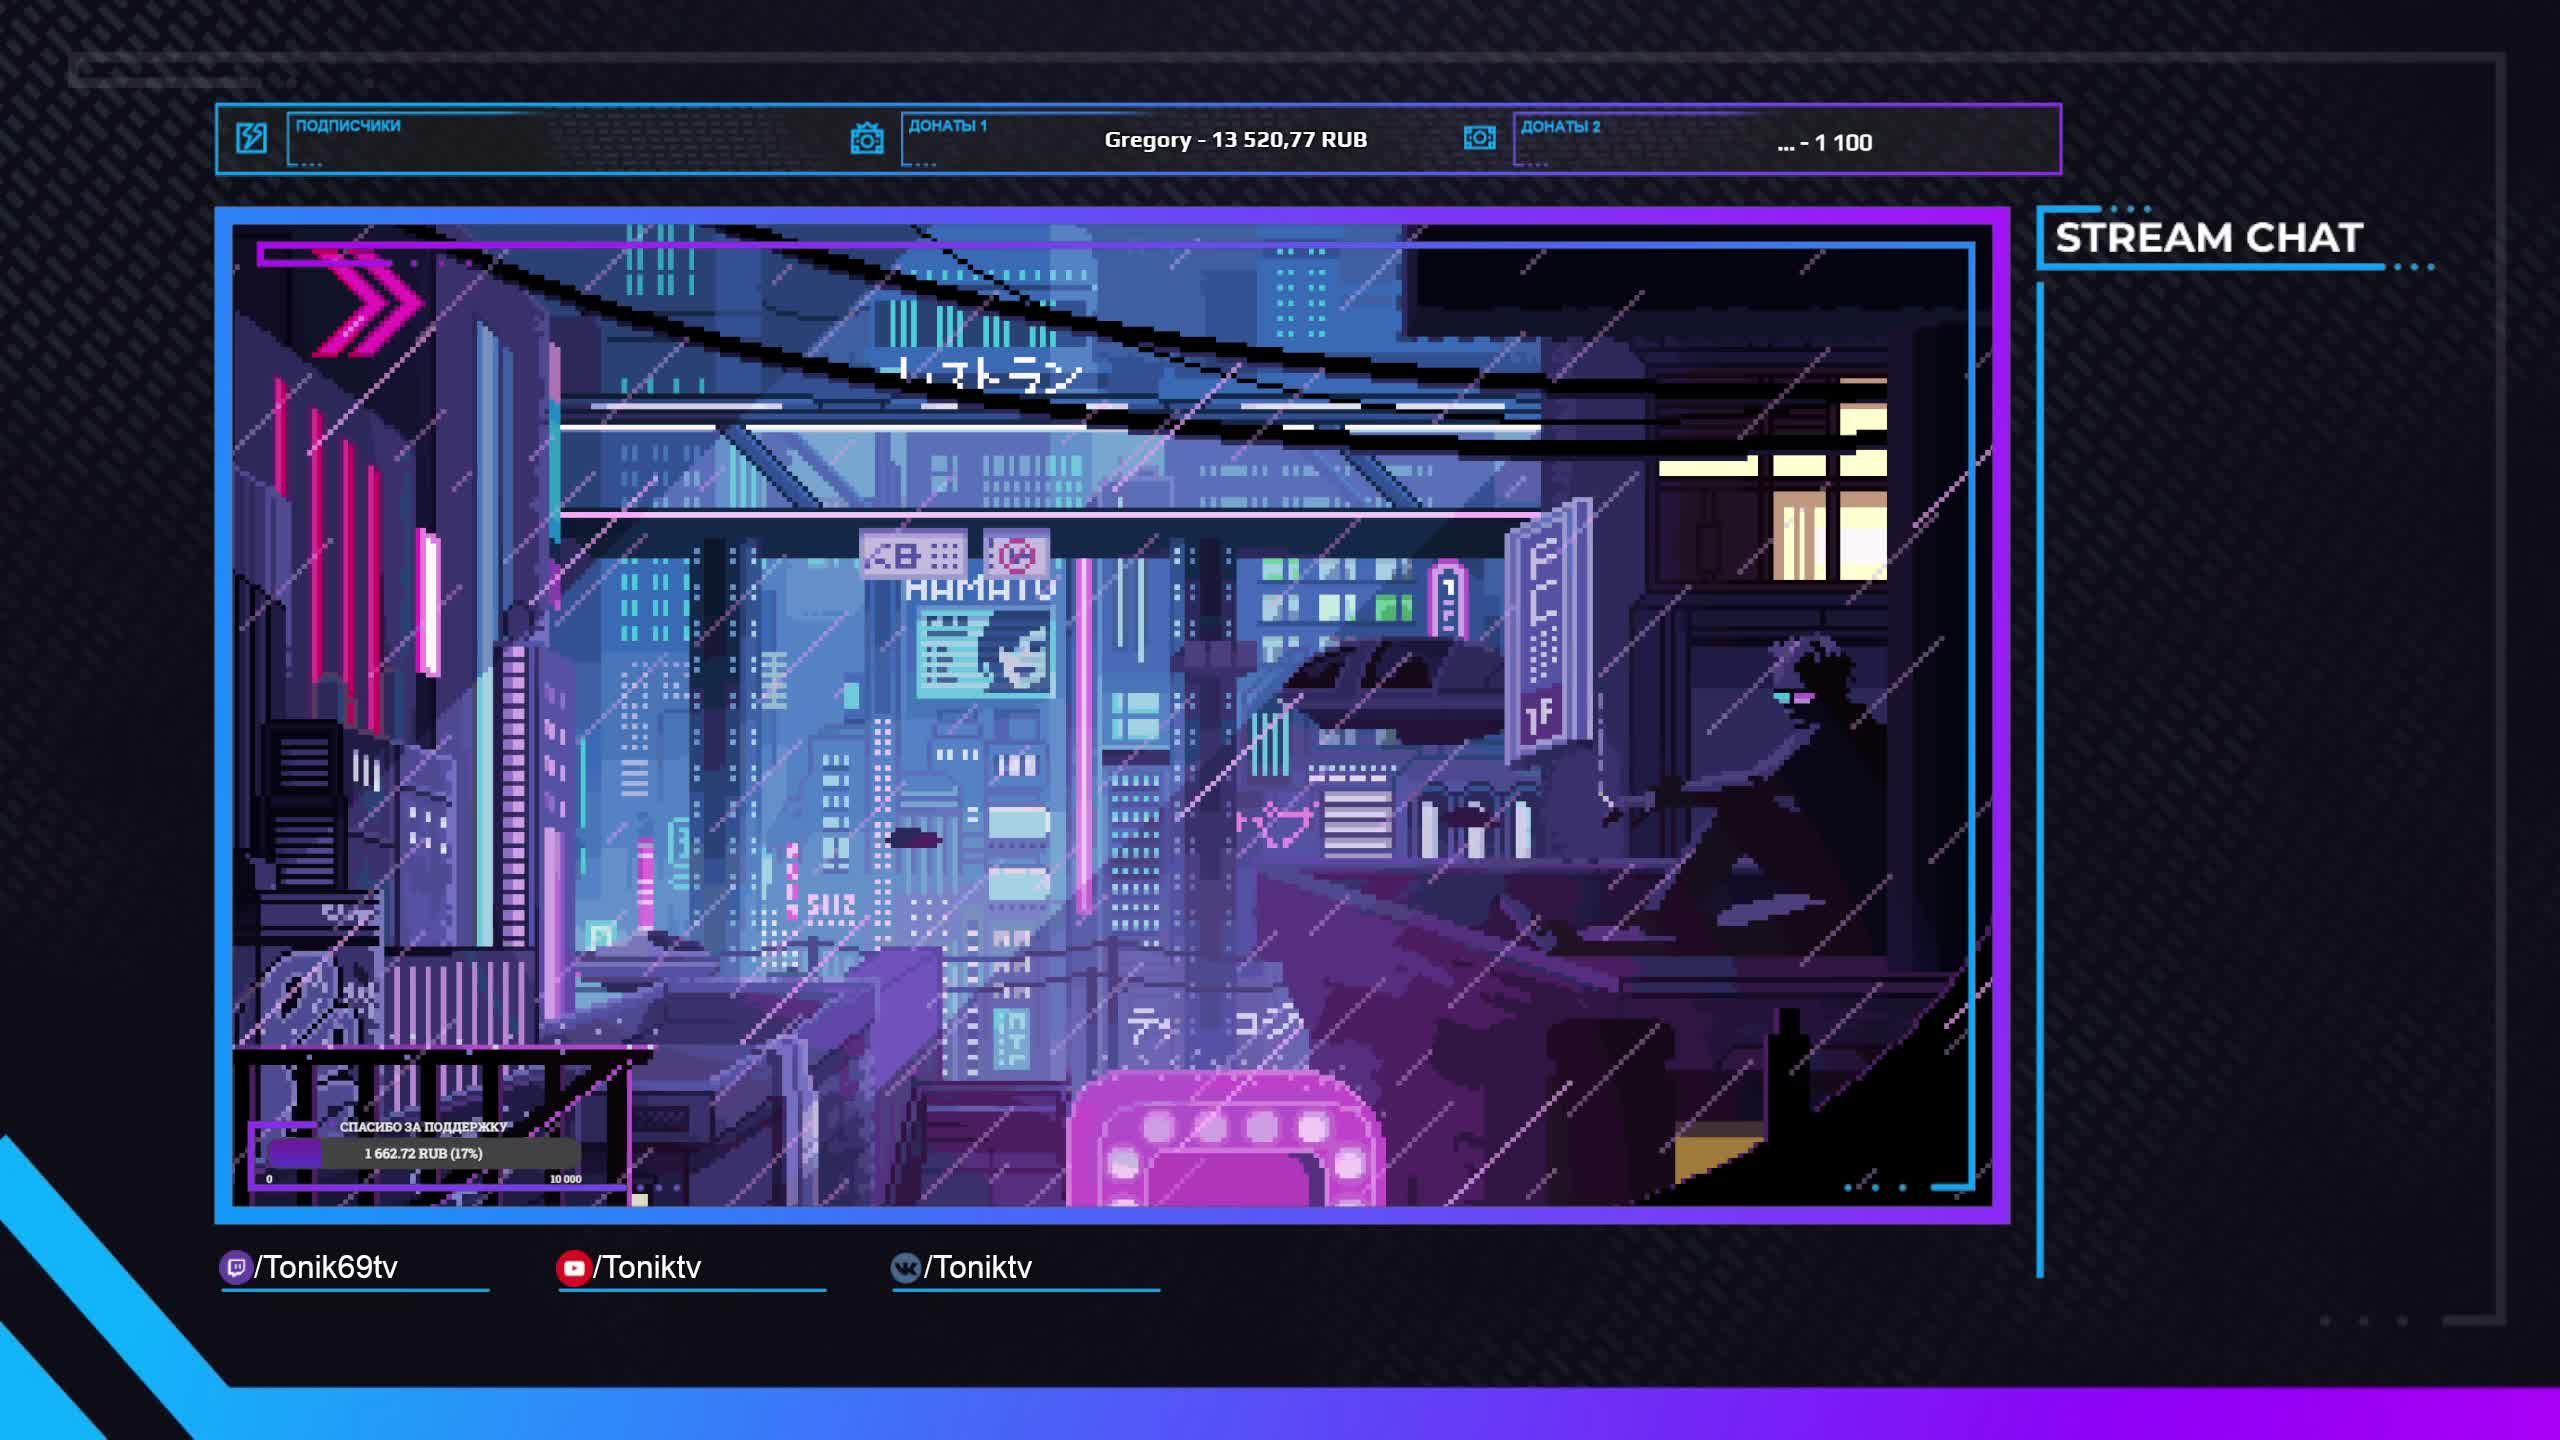Click the donation goal progress bar
Screen dimensions: 2560x1440
pyautogui.click(x=422, y=1154)
